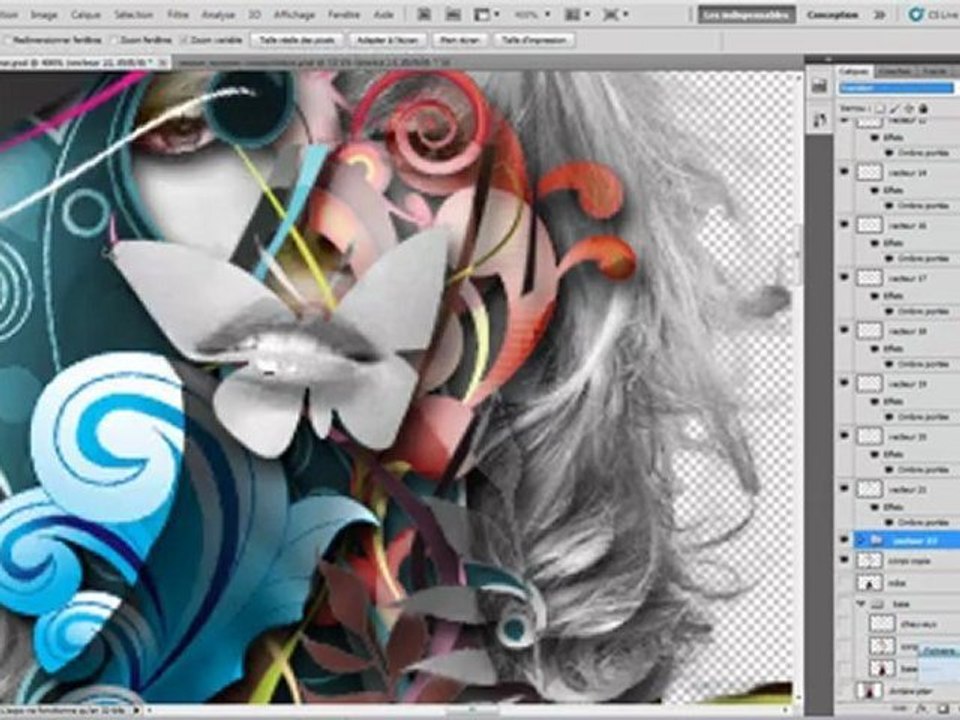Open the Calque menu
Viewport: 960px width, 720px height.
click(x=86, y=14)
